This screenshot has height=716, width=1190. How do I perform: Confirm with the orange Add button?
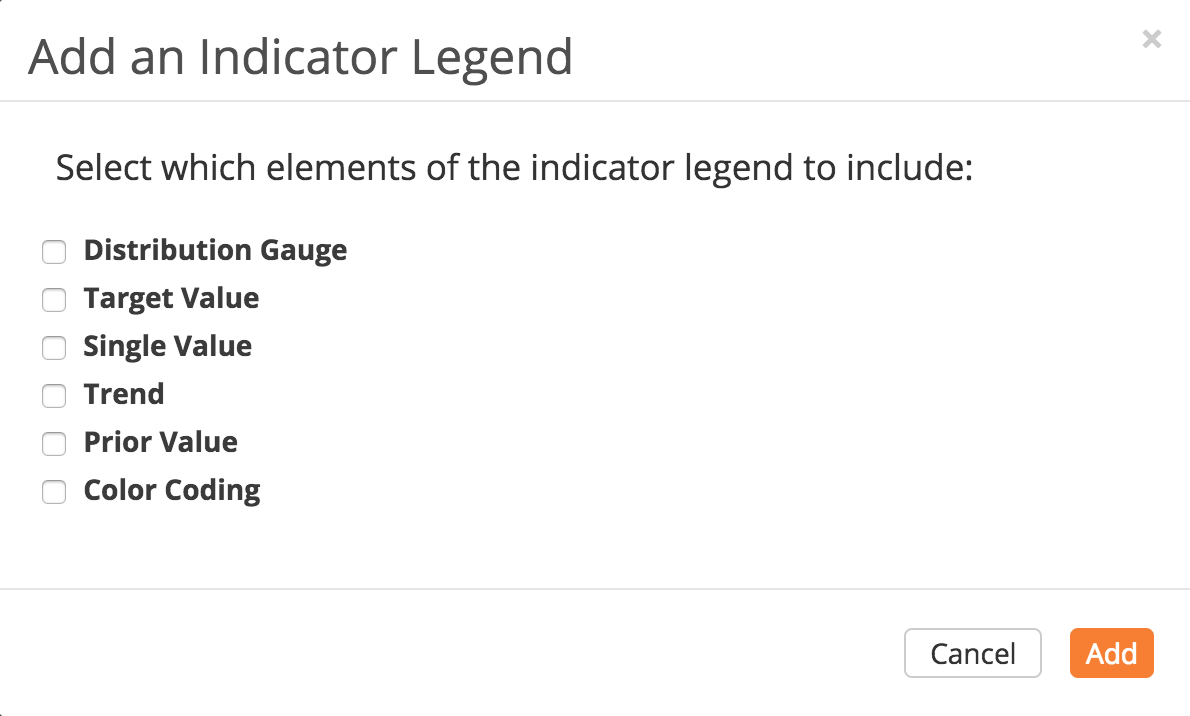click(x=1111, y=653)
